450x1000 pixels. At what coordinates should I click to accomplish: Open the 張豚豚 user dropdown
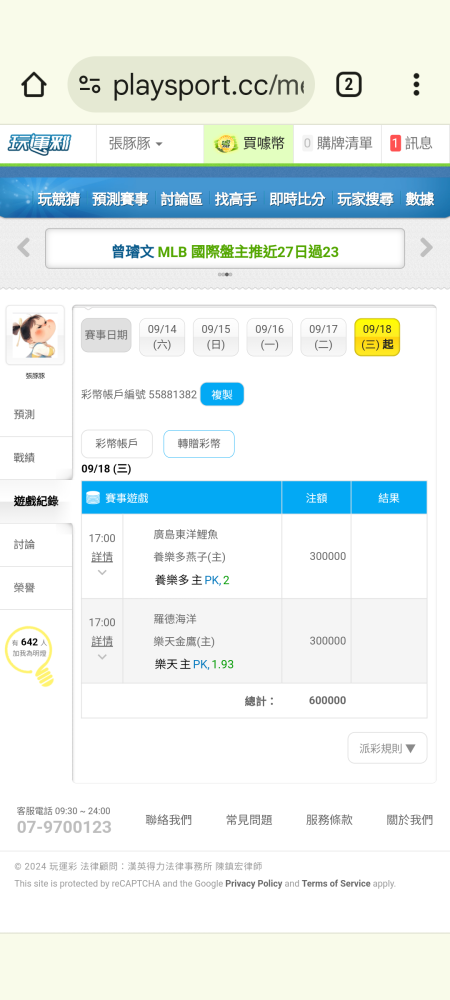pyautogui.click(x=136, y=143)
